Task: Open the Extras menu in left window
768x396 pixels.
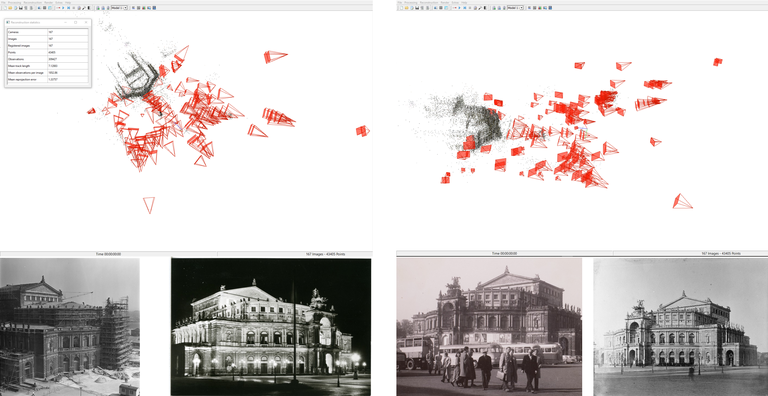Action: coord(59,2)
